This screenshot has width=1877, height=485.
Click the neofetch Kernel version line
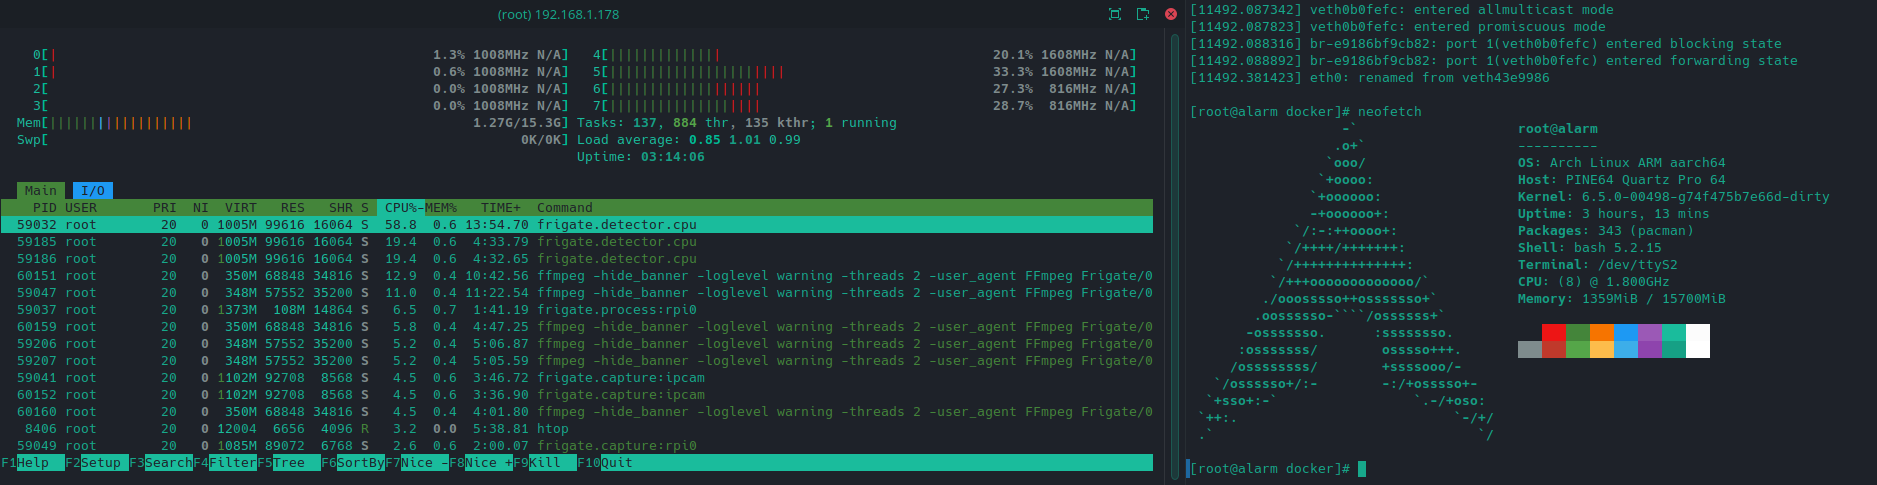[x=1674, y=196]
